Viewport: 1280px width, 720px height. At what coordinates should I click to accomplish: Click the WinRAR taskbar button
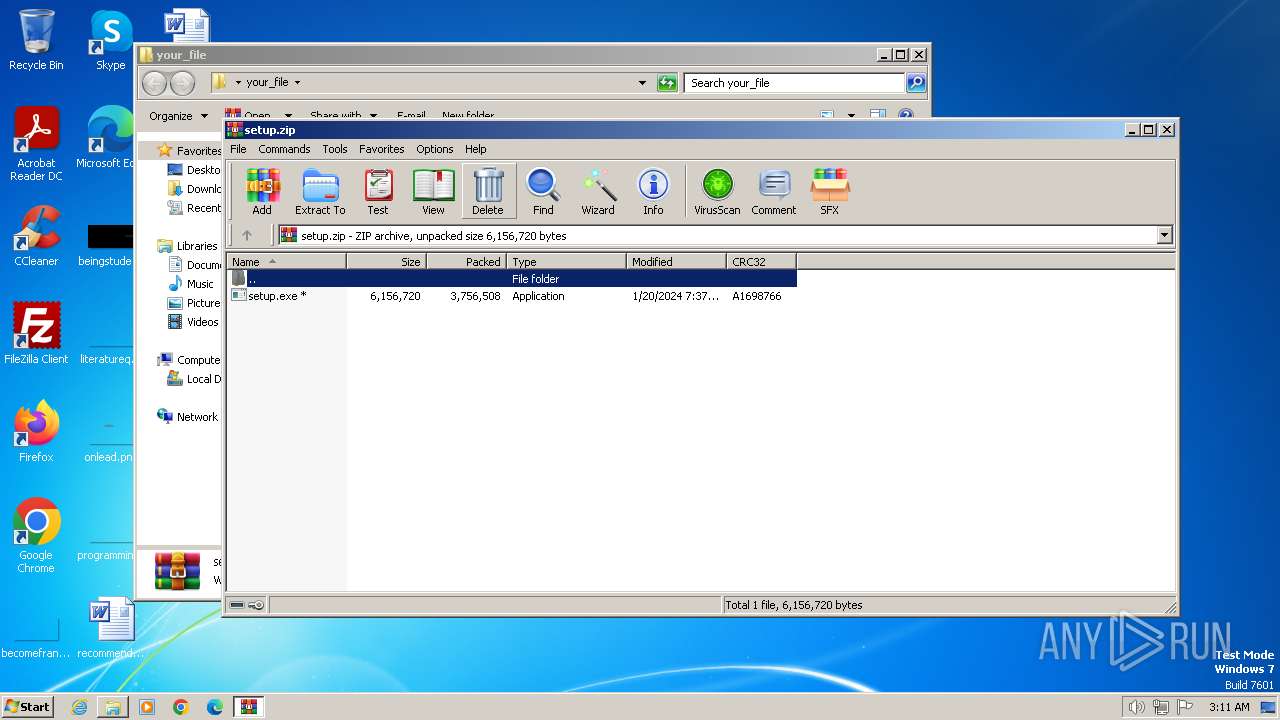point(248,707)
